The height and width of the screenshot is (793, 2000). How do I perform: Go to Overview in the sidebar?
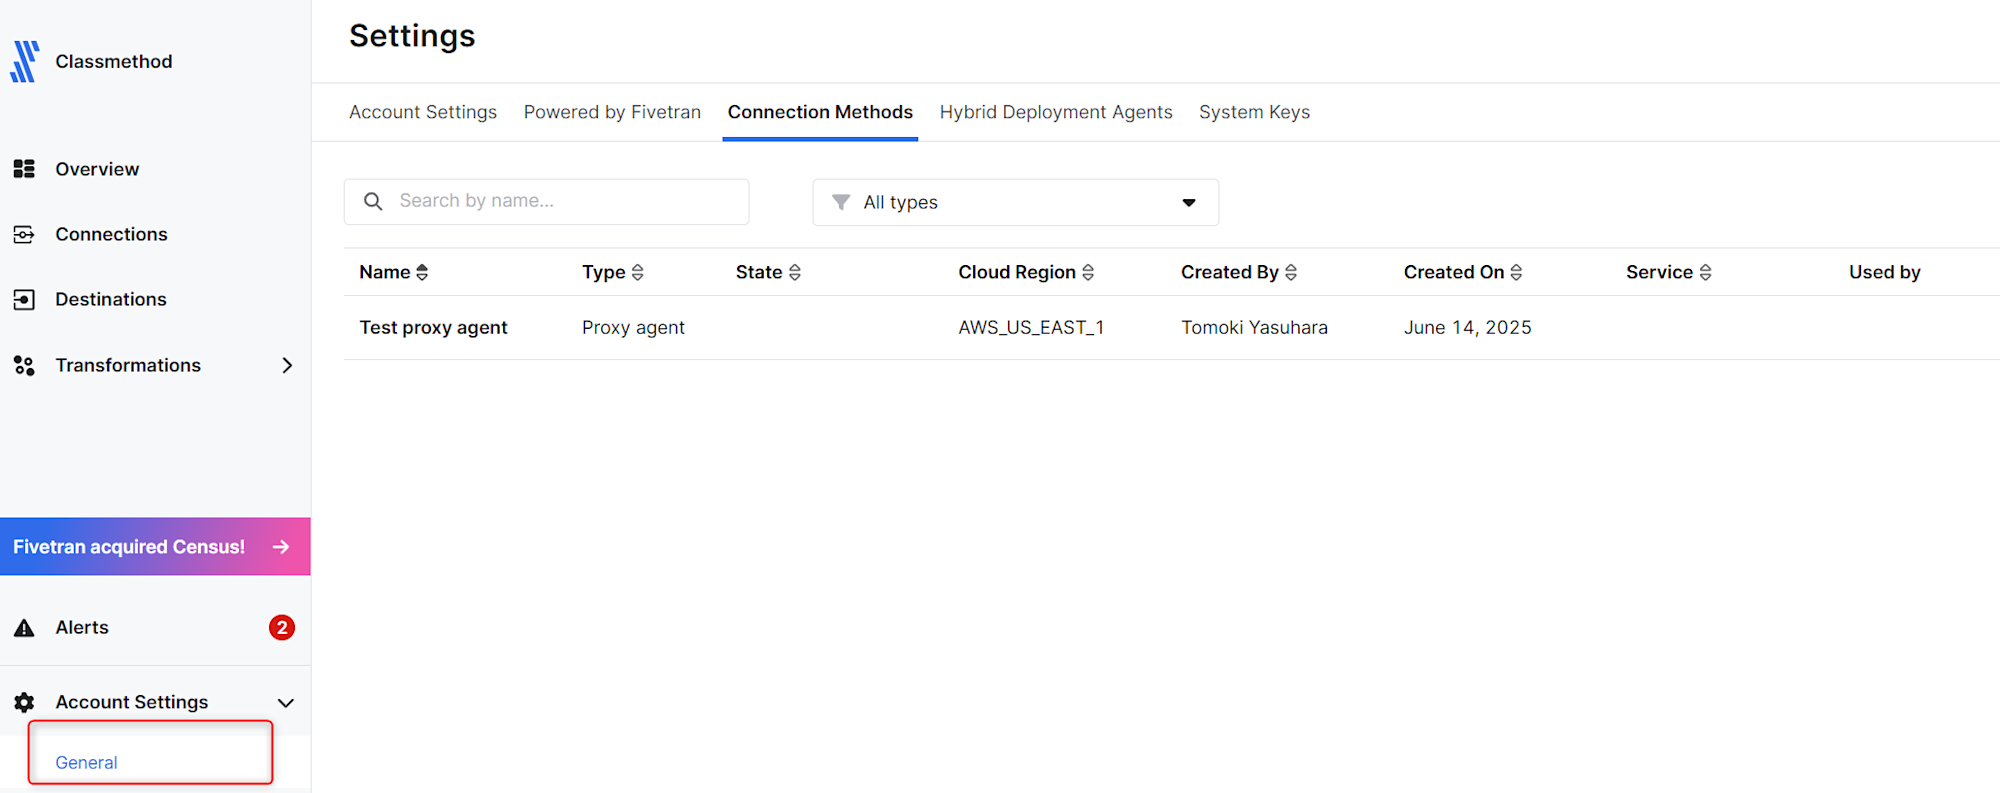(97, 169)
